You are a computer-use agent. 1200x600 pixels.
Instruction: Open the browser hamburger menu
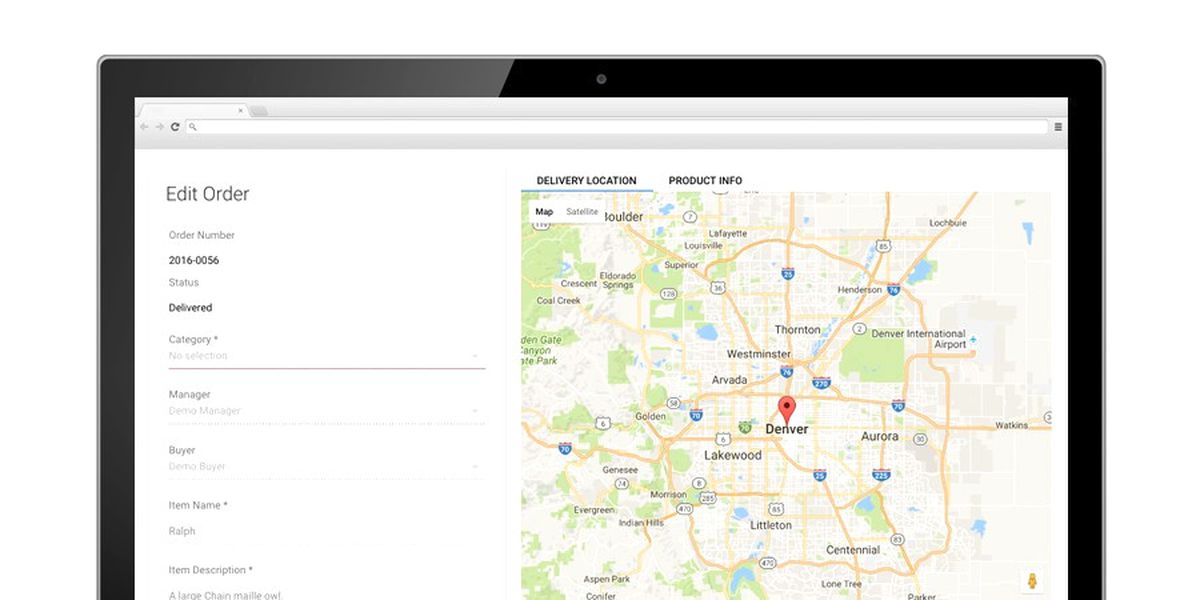[x=1058, y=127]
